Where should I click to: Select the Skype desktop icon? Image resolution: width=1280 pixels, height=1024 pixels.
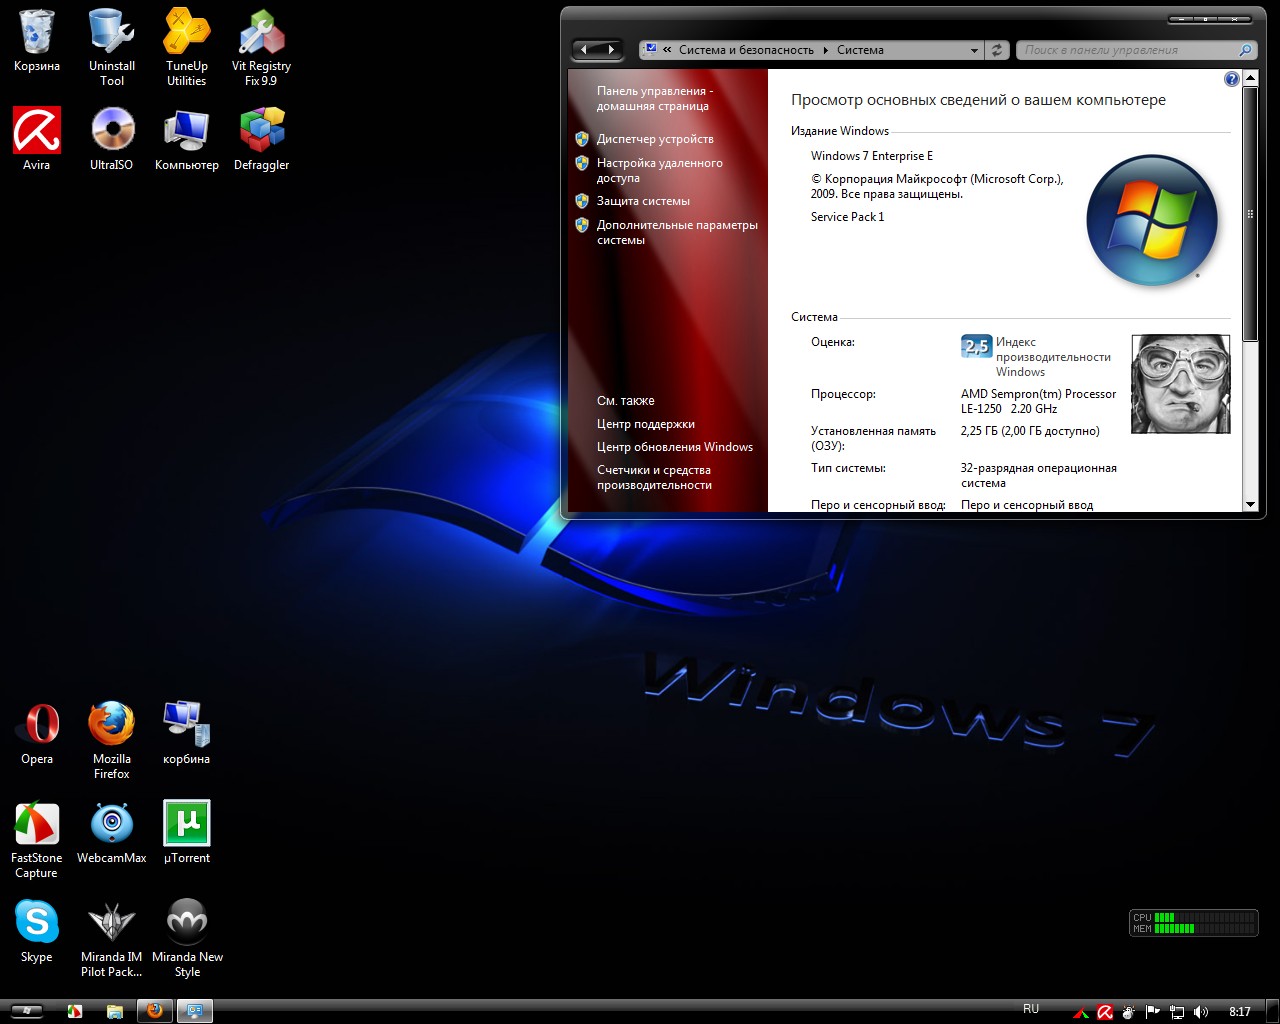[x=37, y=931]
